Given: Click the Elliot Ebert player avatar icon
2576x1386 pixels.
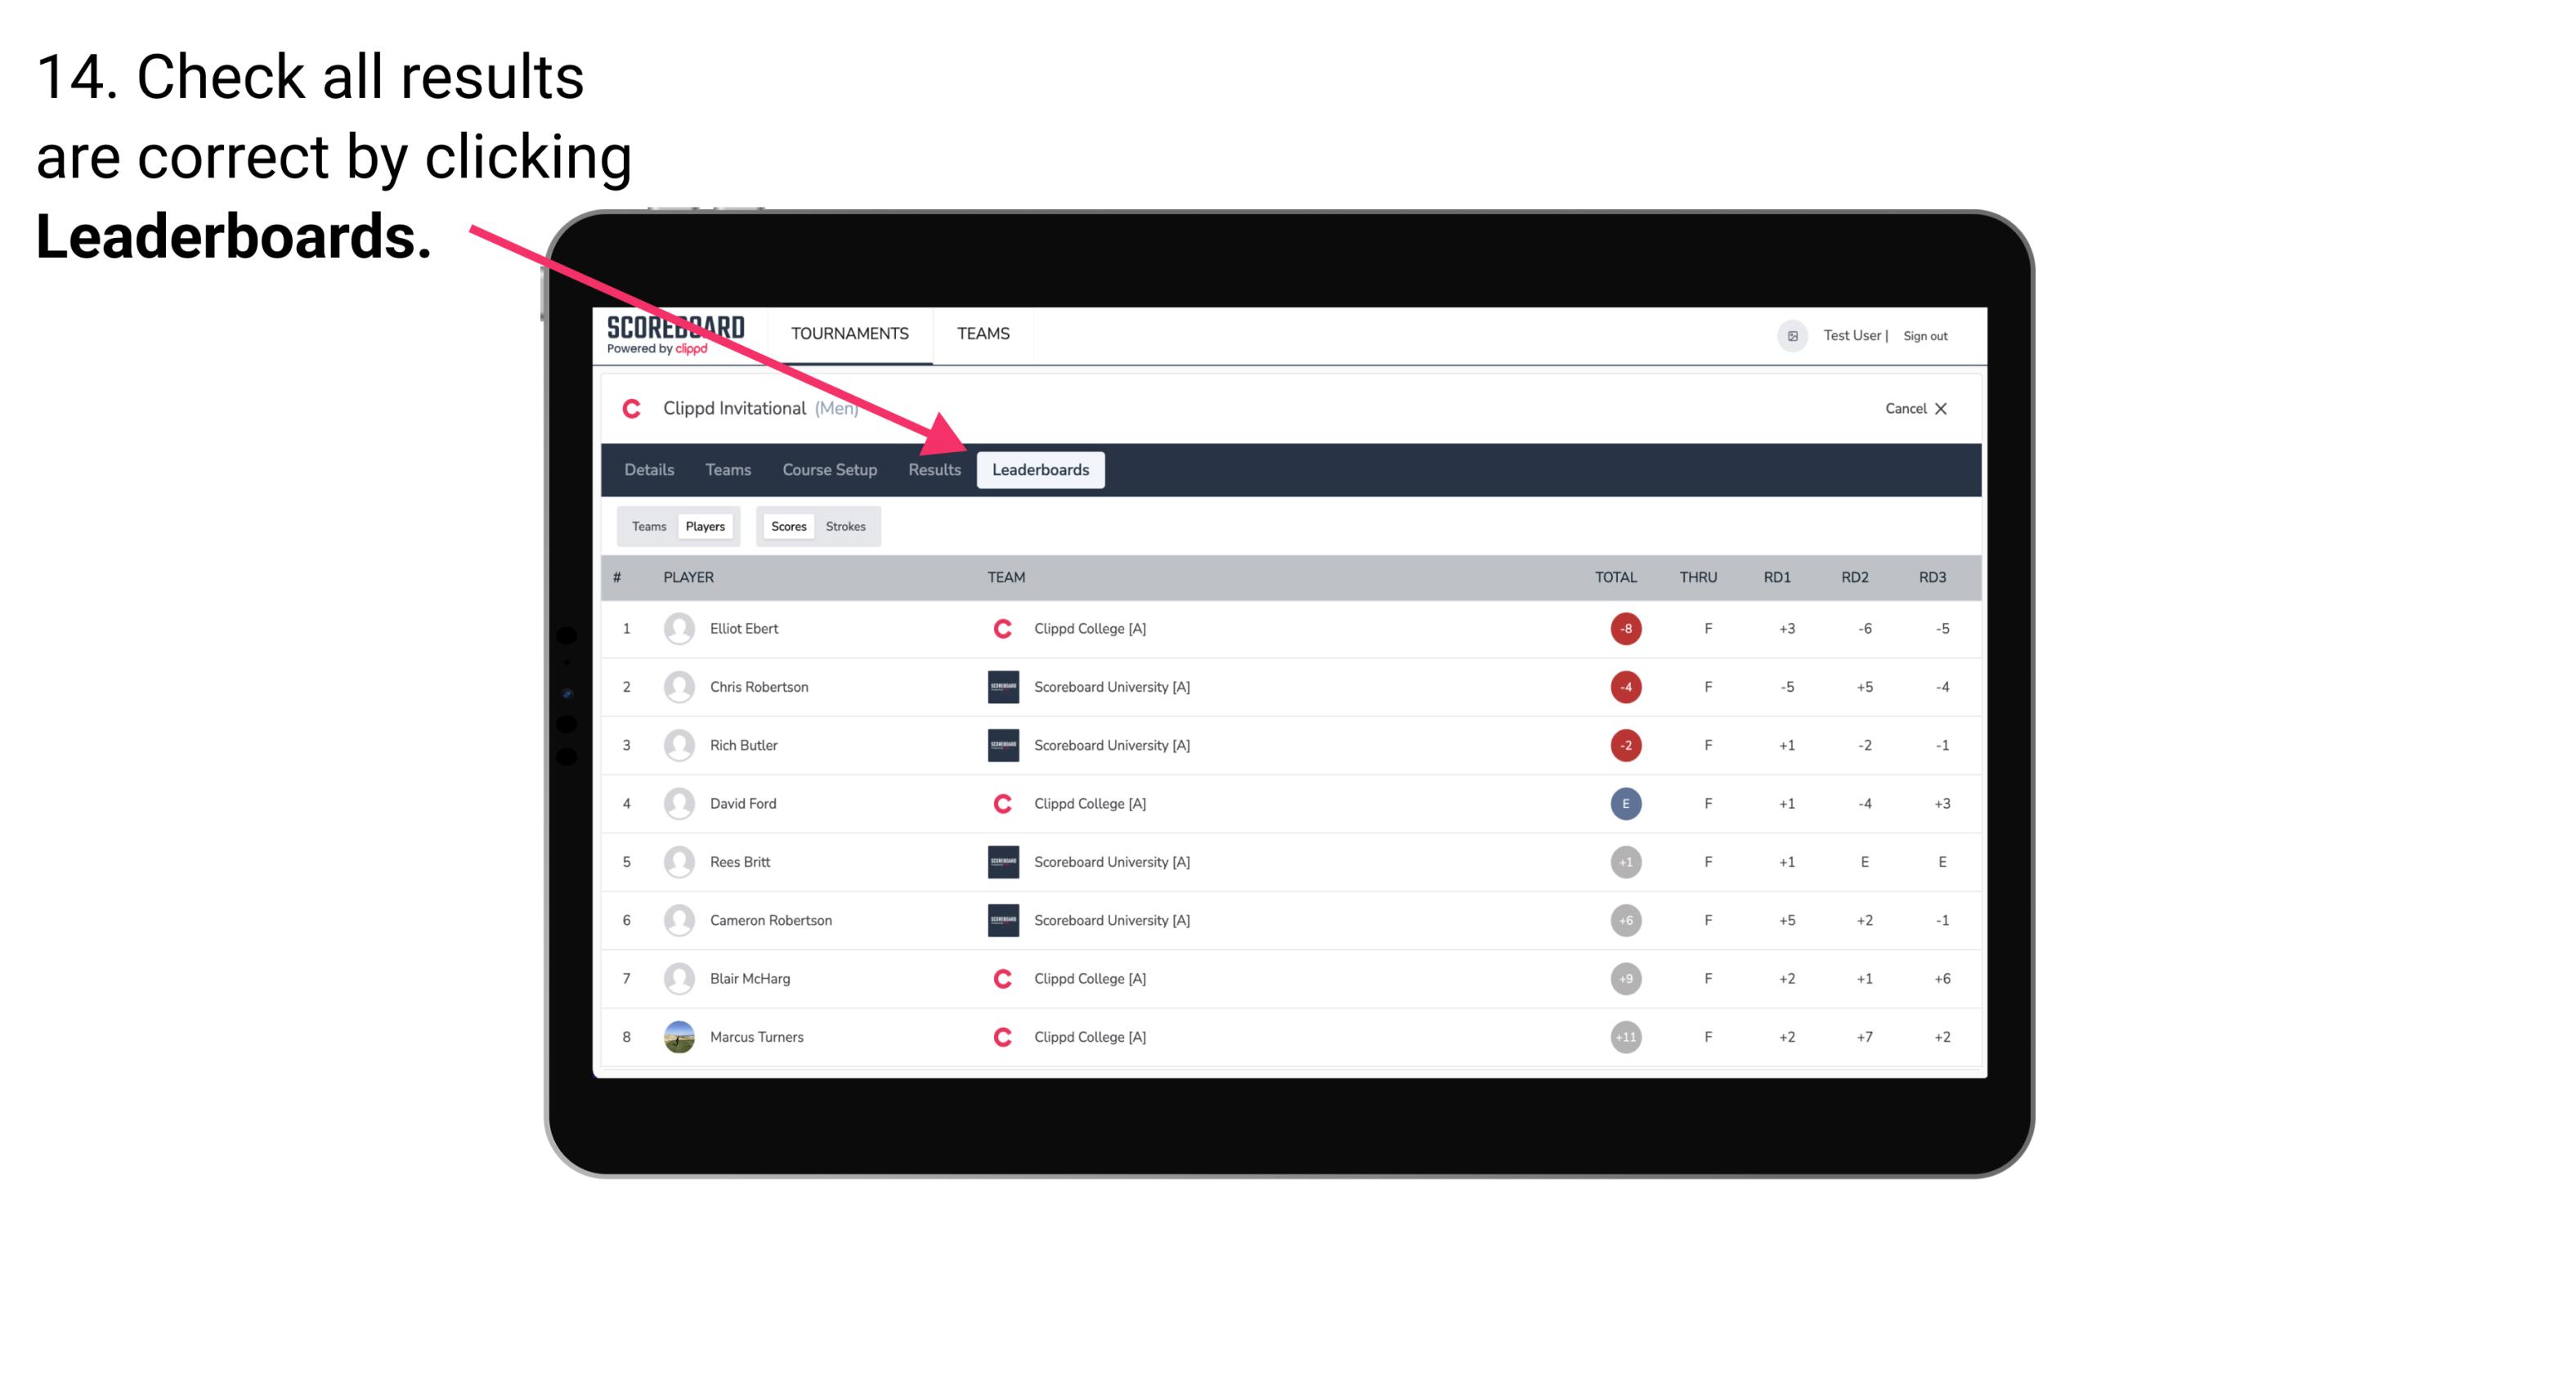Looking at the screenshot, I should pos(675,628).
